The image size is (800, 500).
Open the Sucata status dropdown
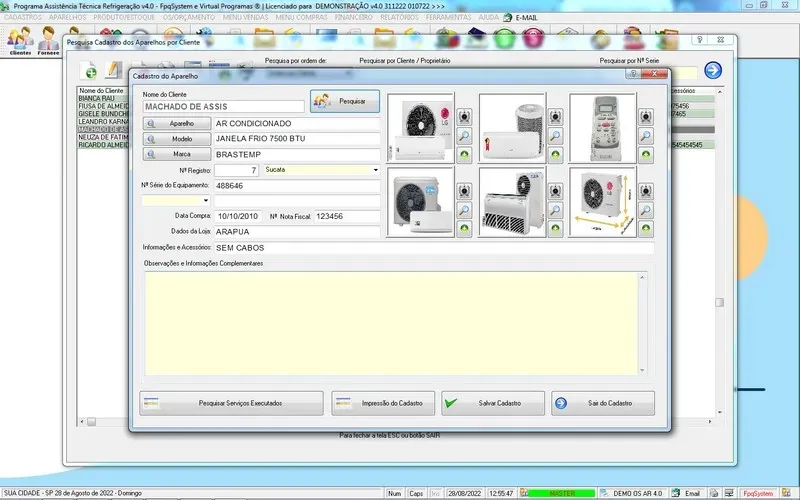tap(375, 171)
